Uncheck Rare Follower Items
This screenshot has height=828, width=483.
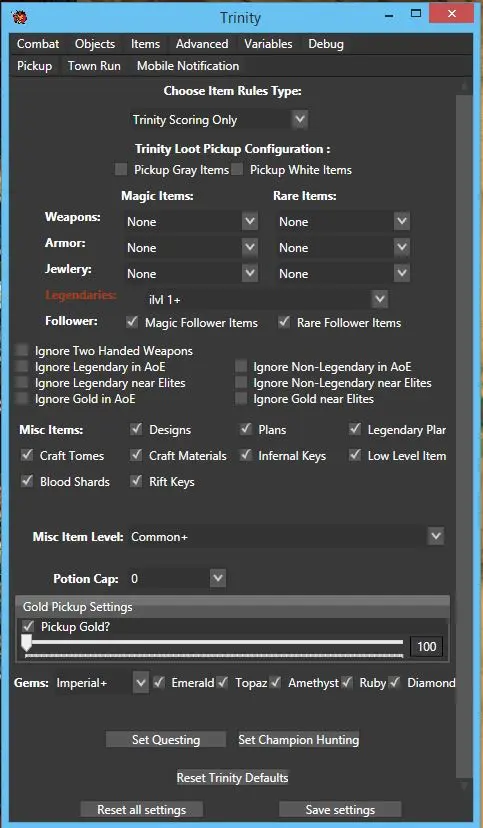[x=285, y=322]
